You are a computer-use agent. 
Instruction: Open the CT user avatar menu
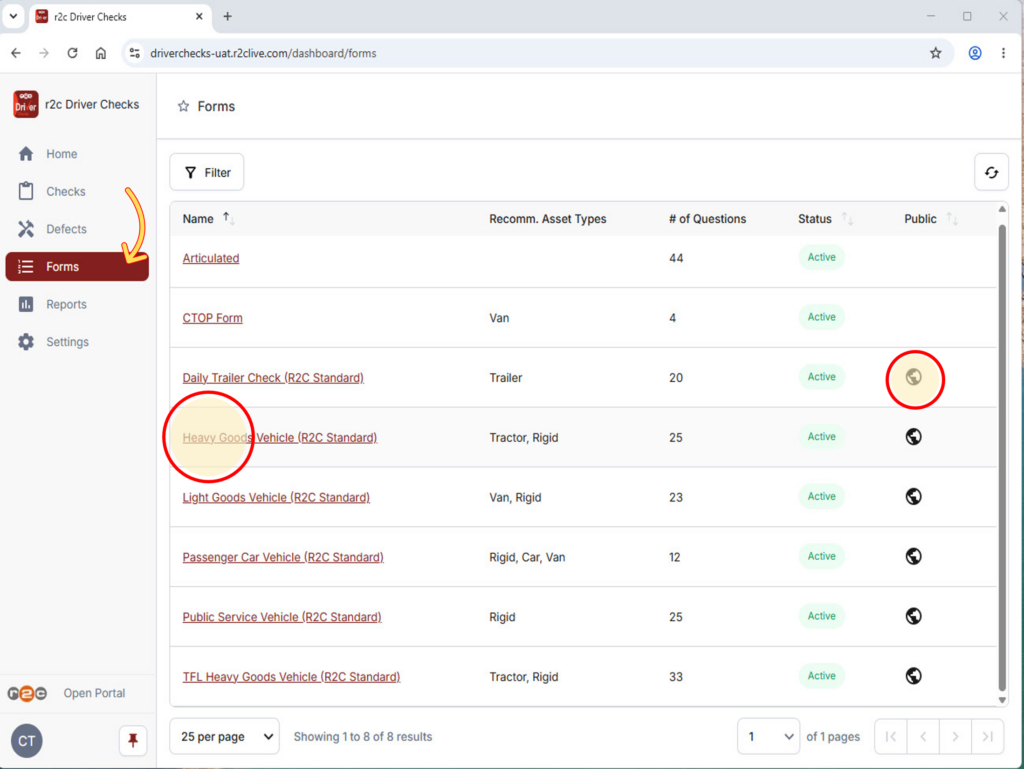click(x=27, y=741)
